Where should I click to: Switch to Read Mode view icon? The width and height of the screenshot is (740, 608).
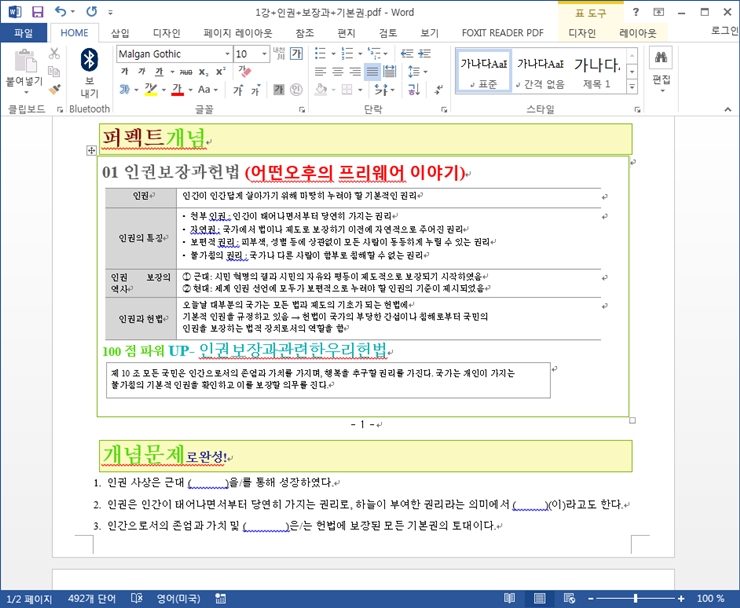click(509, 599)
